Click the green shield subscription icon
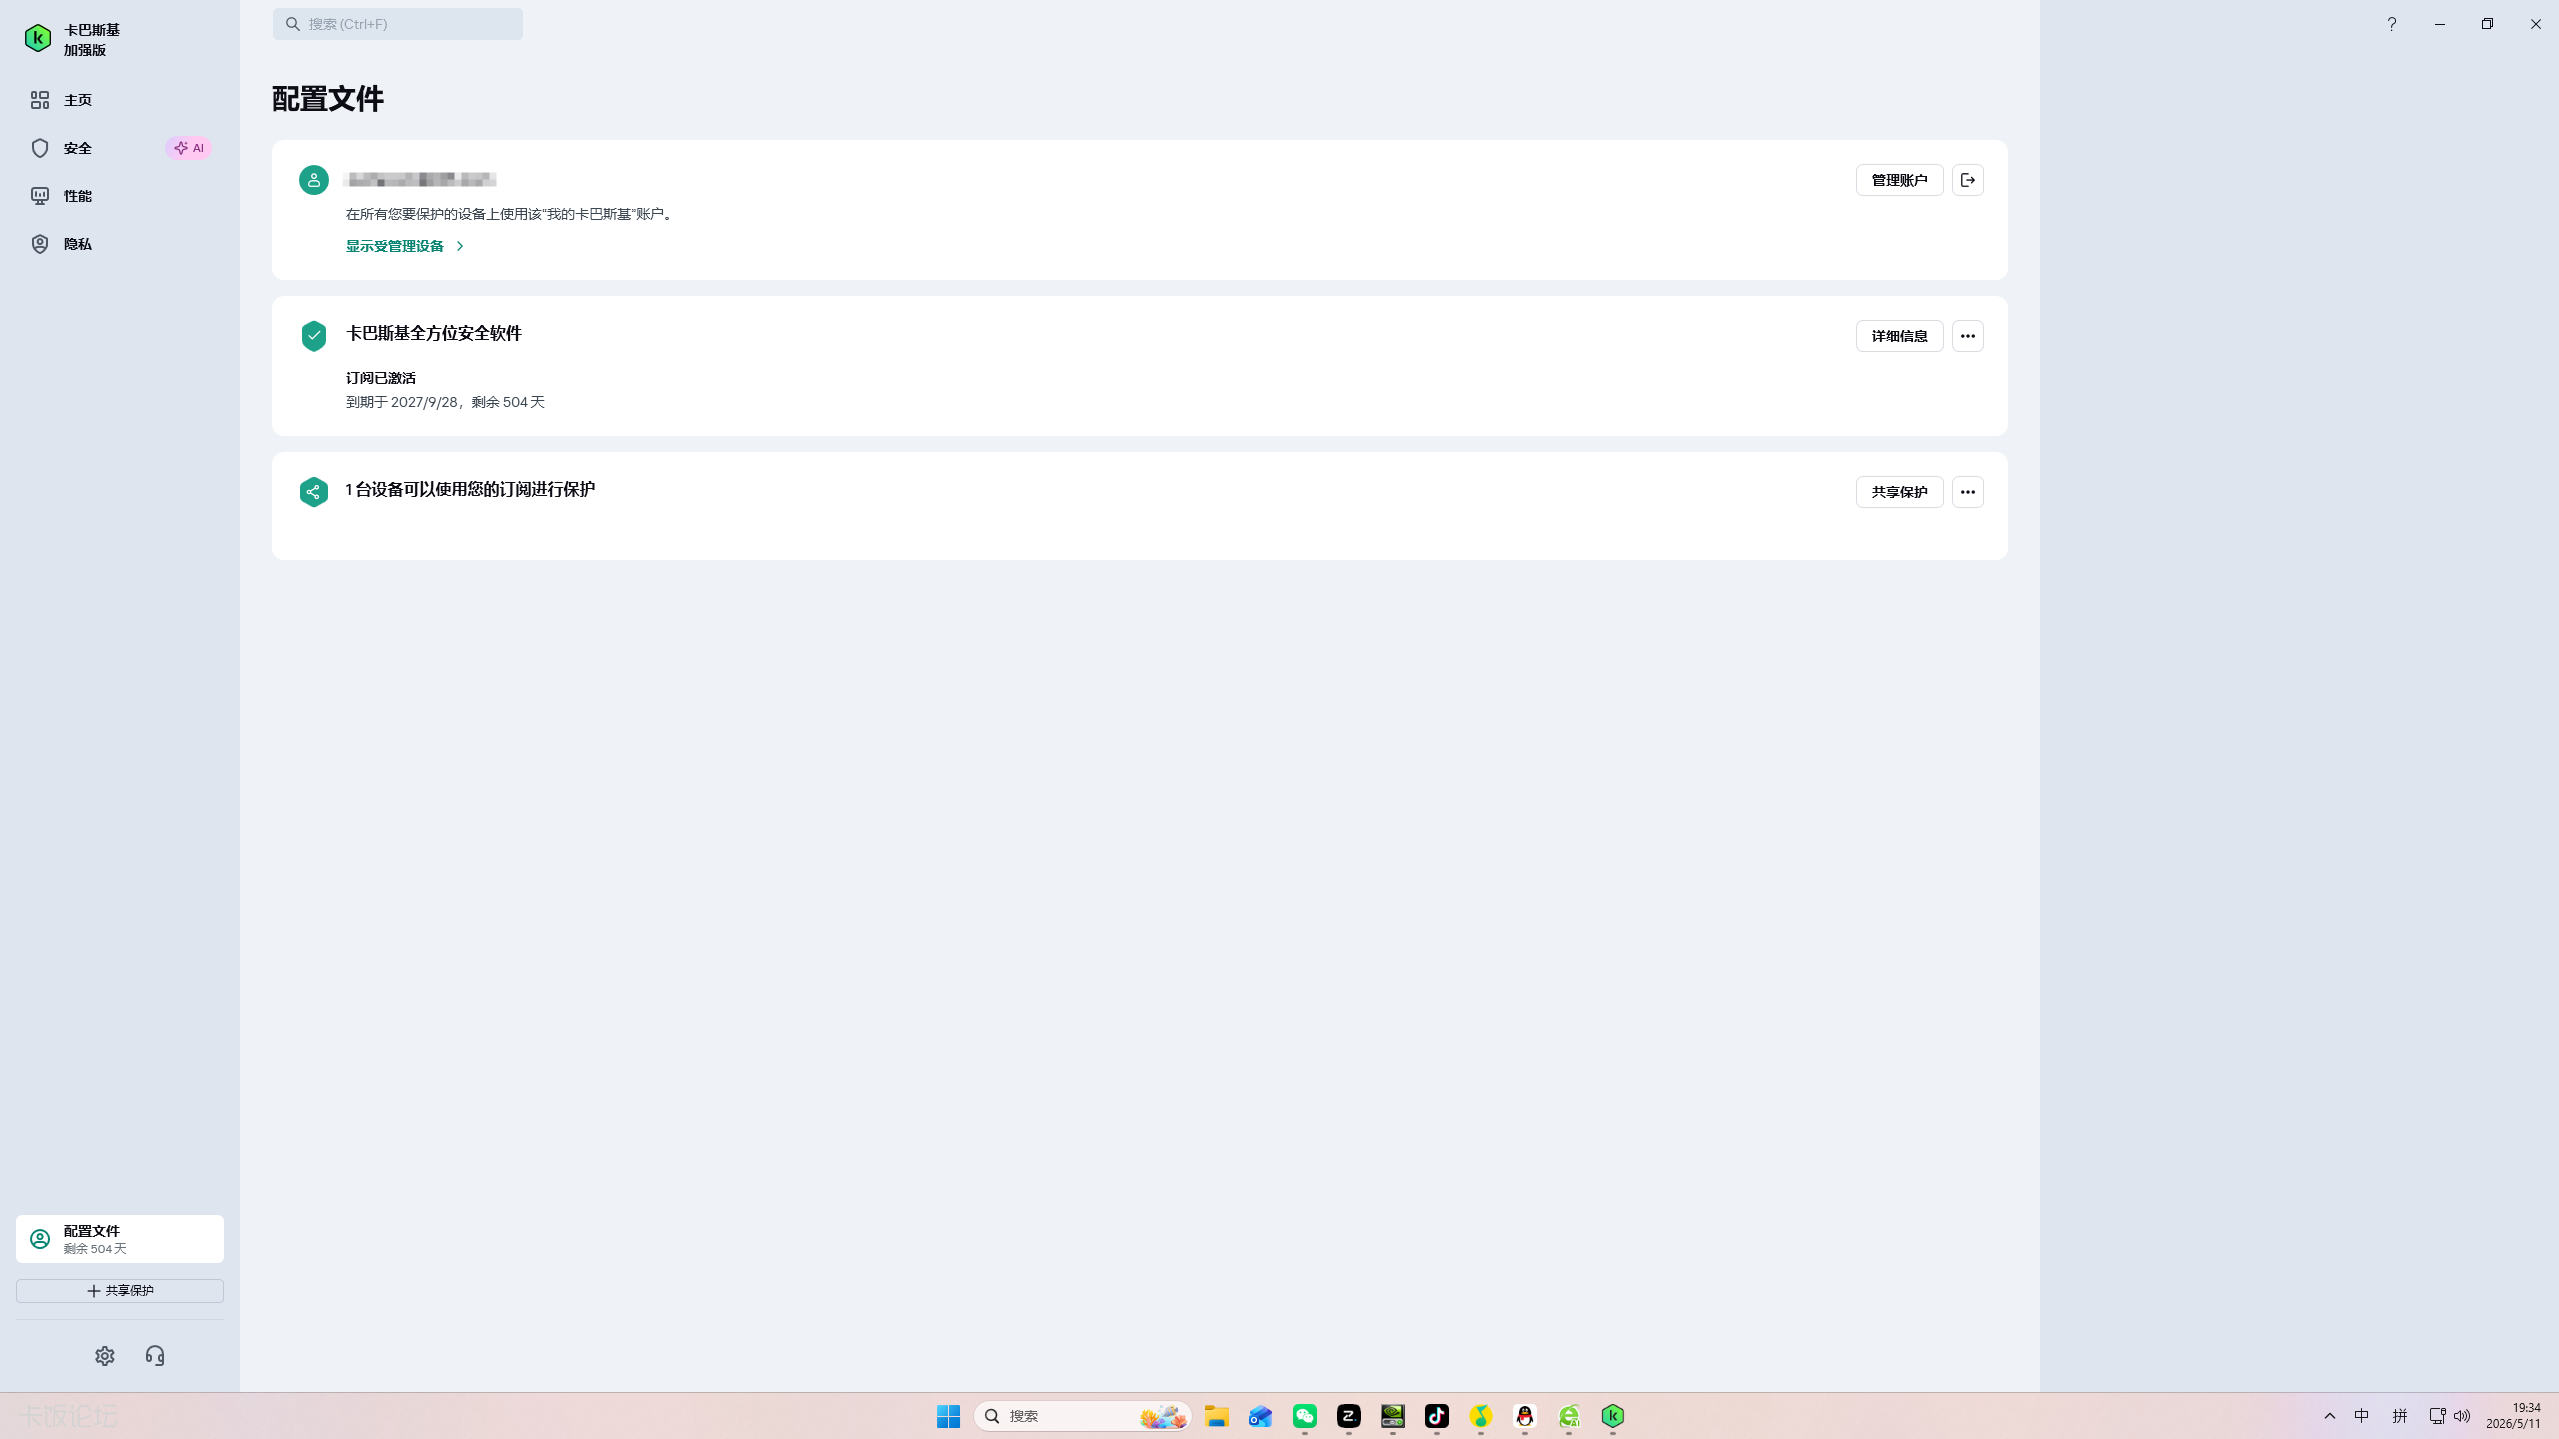 coord(314,336)
